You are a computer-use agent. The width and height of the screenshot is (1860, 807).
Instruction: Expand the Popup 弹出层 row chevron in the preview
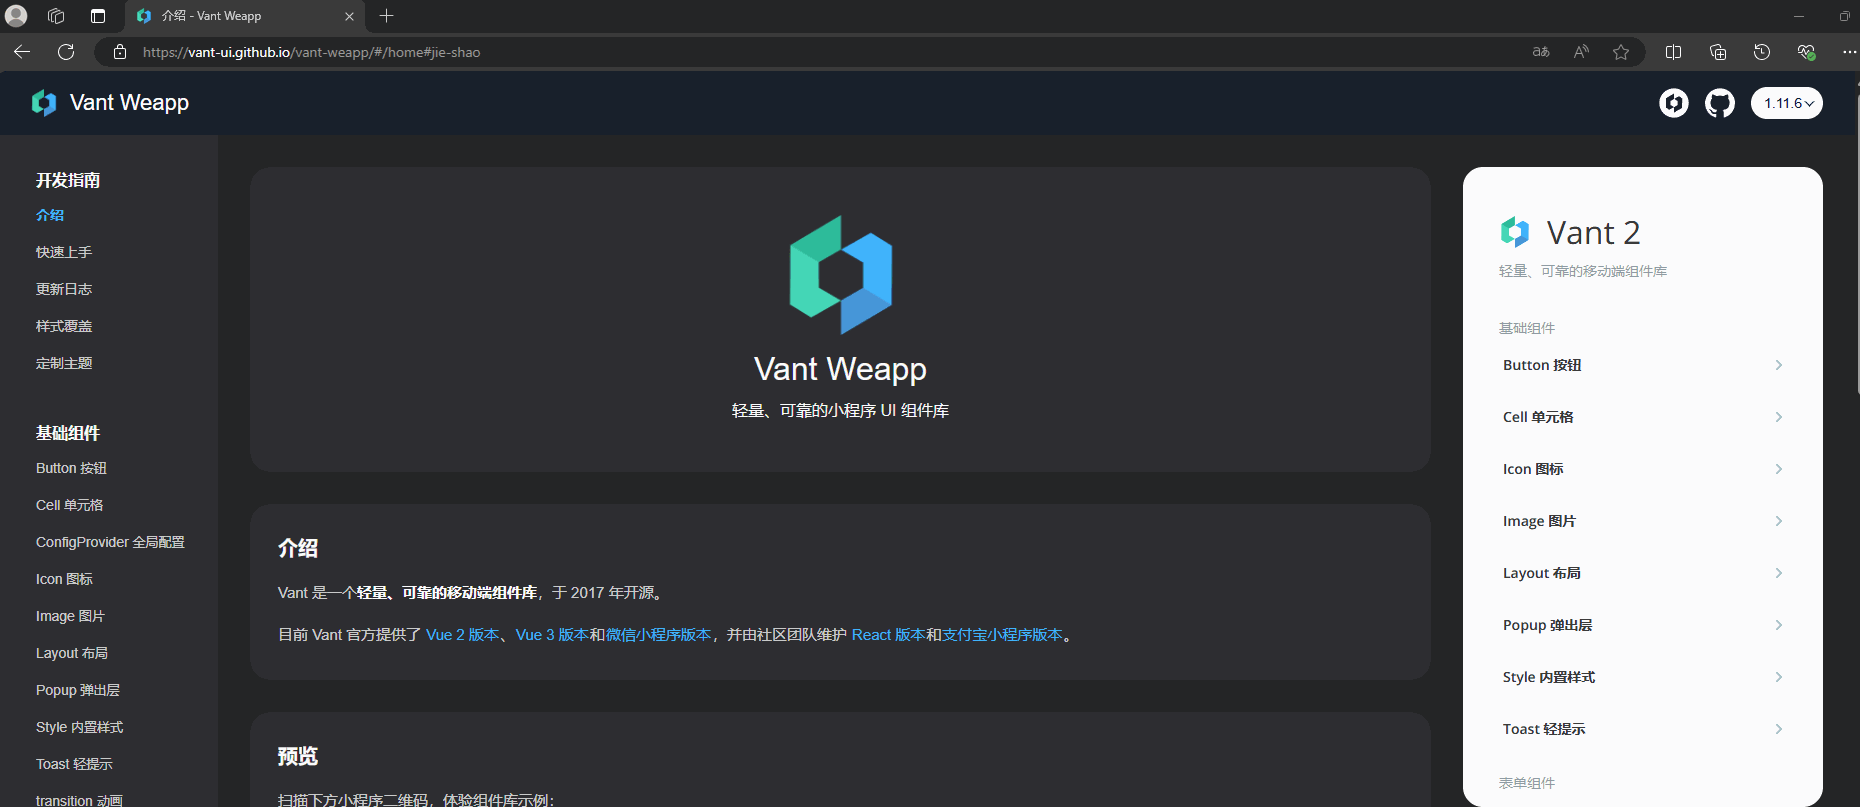point(1779,625)
